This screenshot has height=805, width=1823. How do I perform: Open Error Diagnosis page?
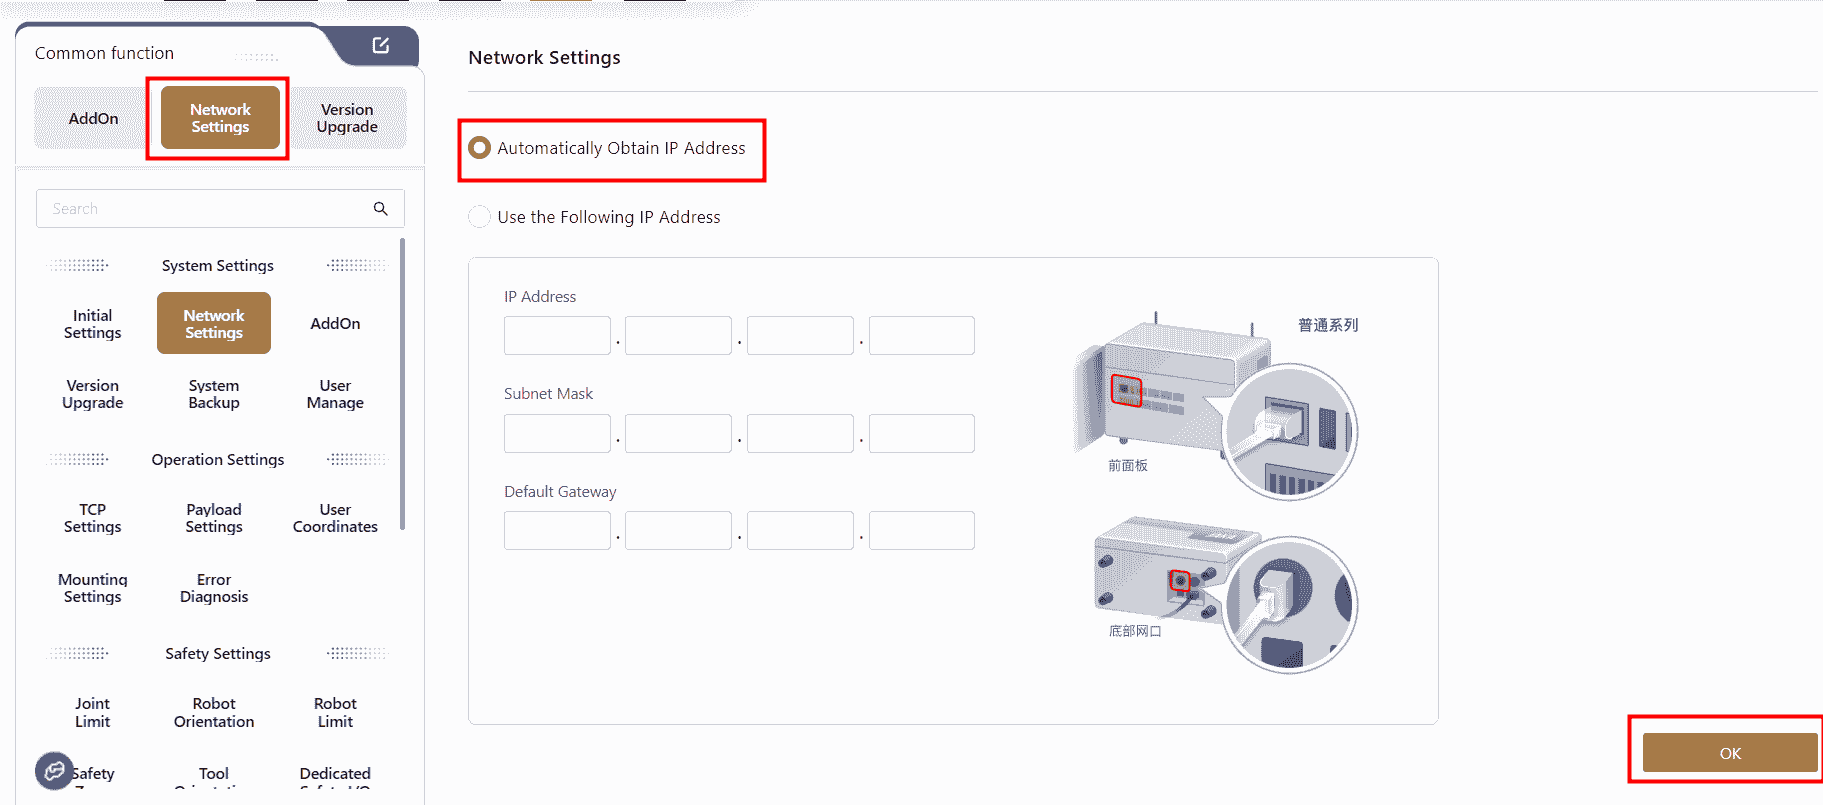(214, 588)
